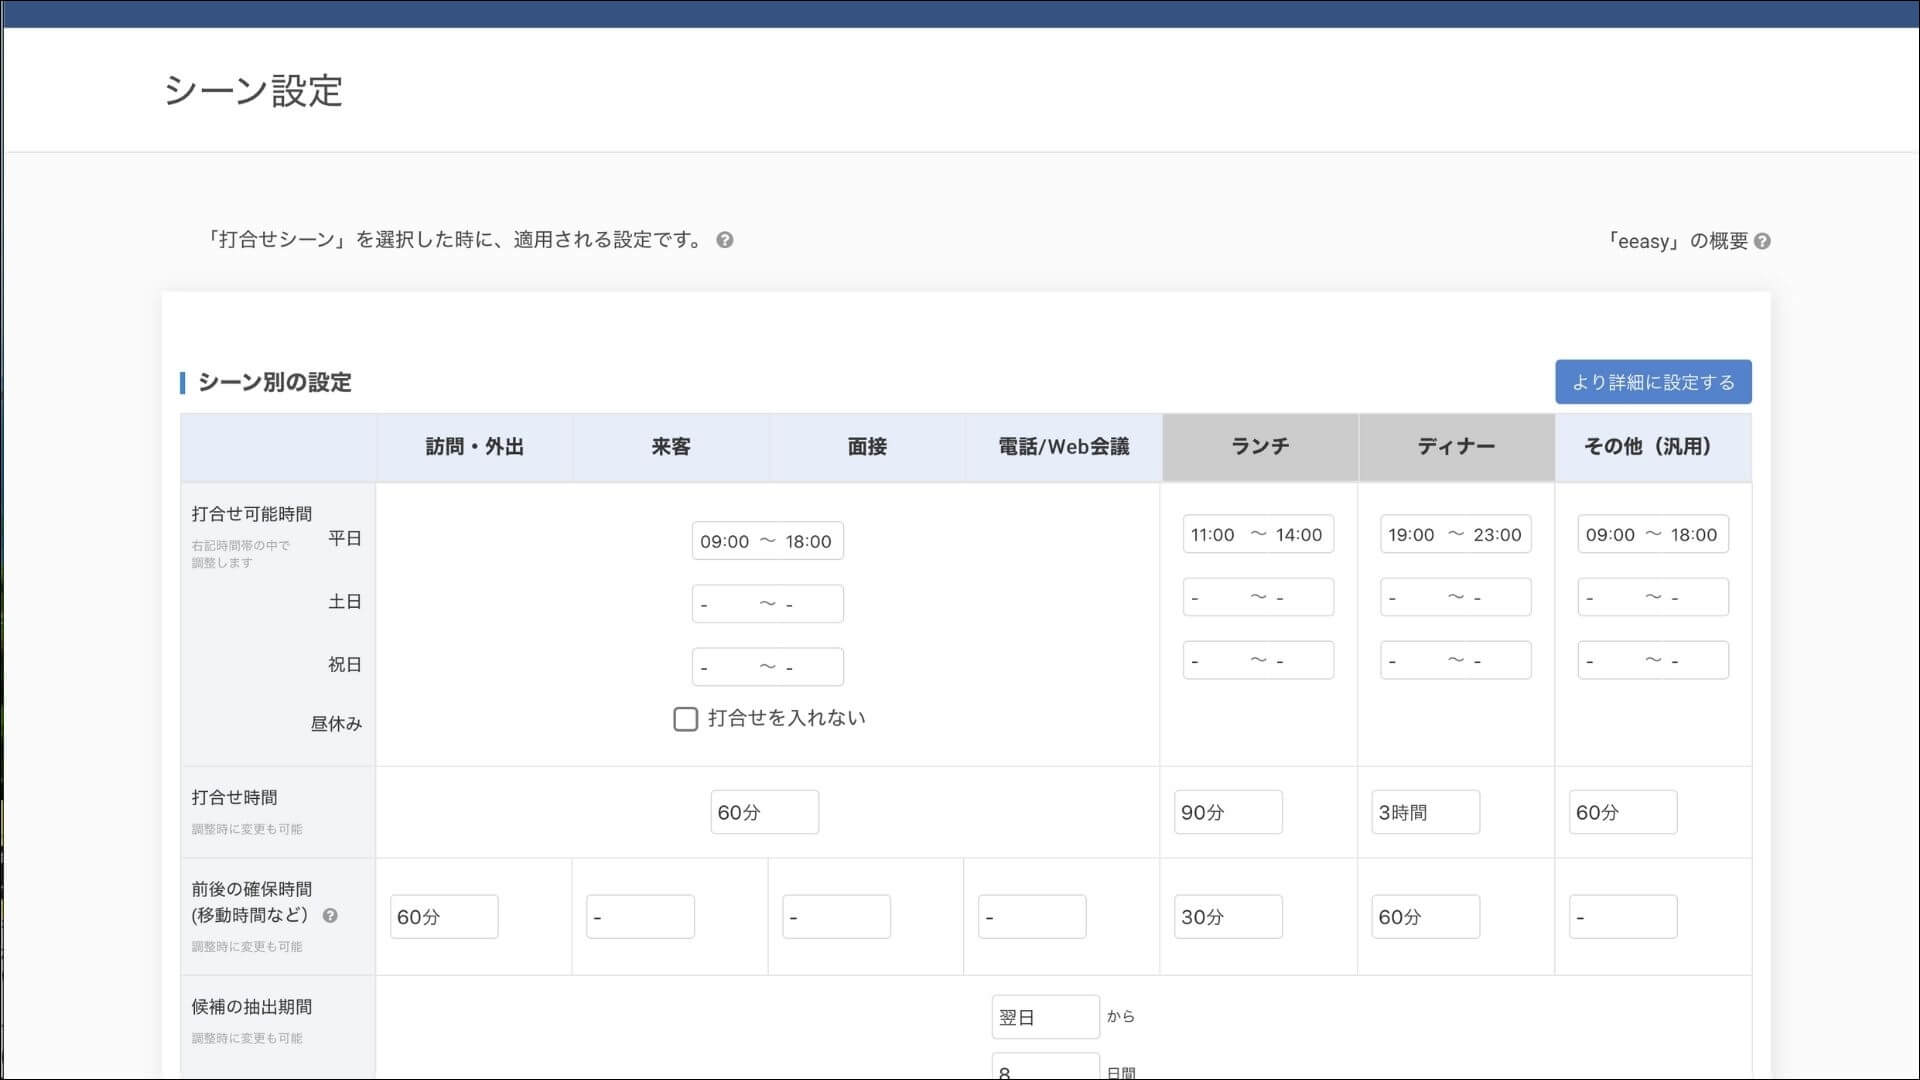Click the 翌日 candidate extraction start field
This screenshot has height=1080, width=1920.
point(1045,1016)
